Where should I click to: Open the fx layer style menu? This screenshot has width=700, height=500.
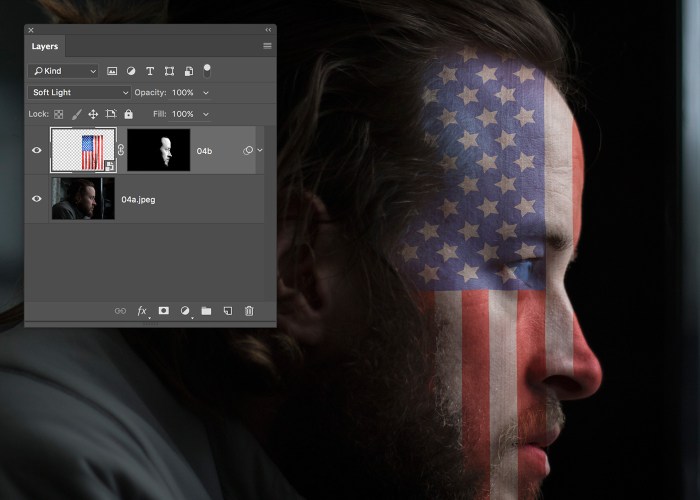pyautogui.click(x=142, y=311)
